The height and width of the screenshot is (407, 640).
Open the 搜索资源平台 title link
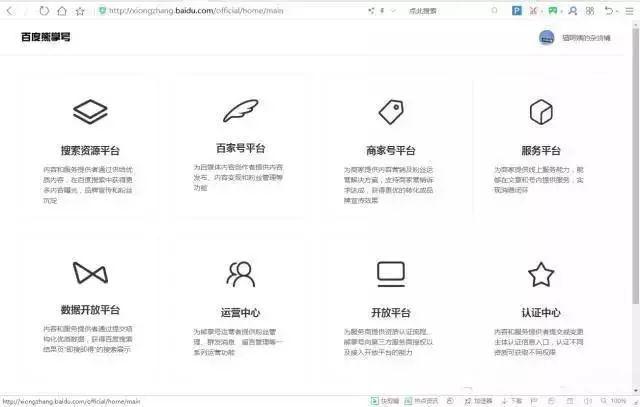click(x=90, y=151)
